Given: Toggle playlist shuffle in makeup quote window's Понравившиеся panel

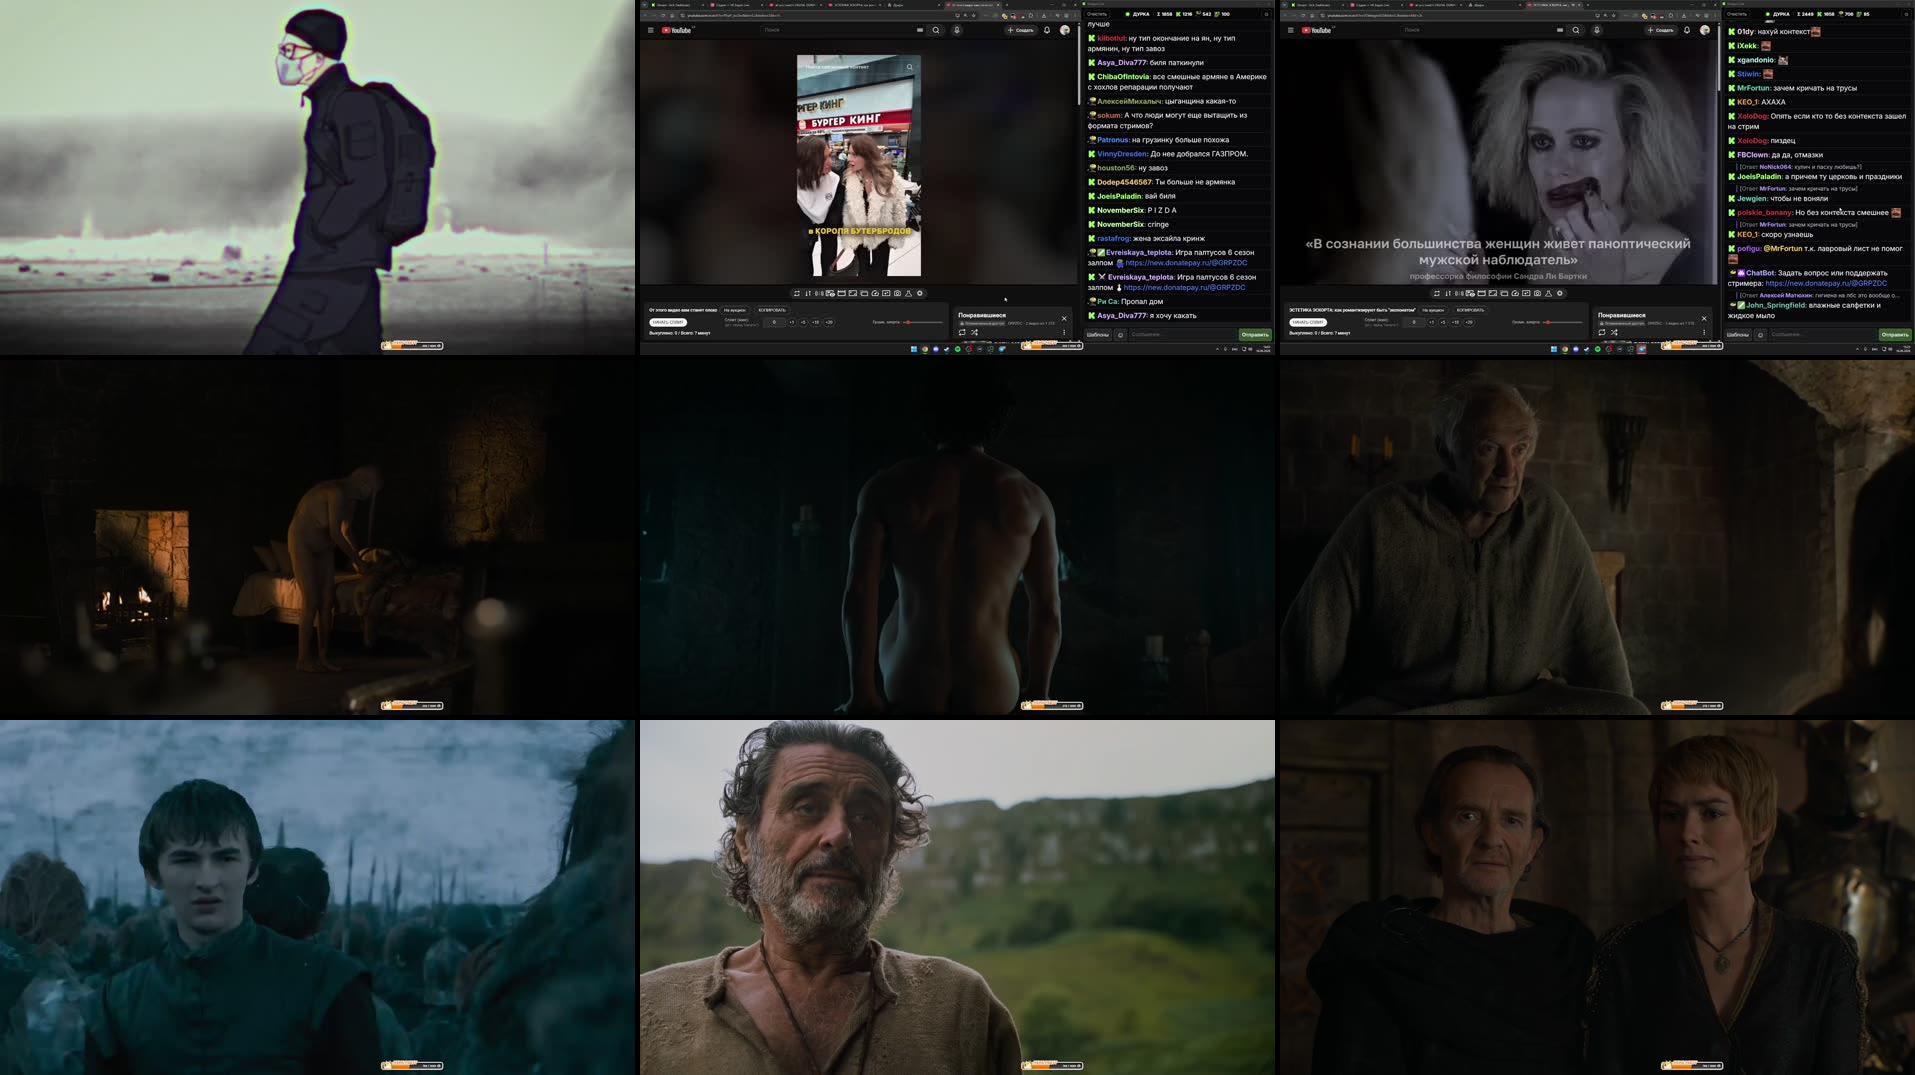Looking at the screenshot, I should pos(1614,332).
